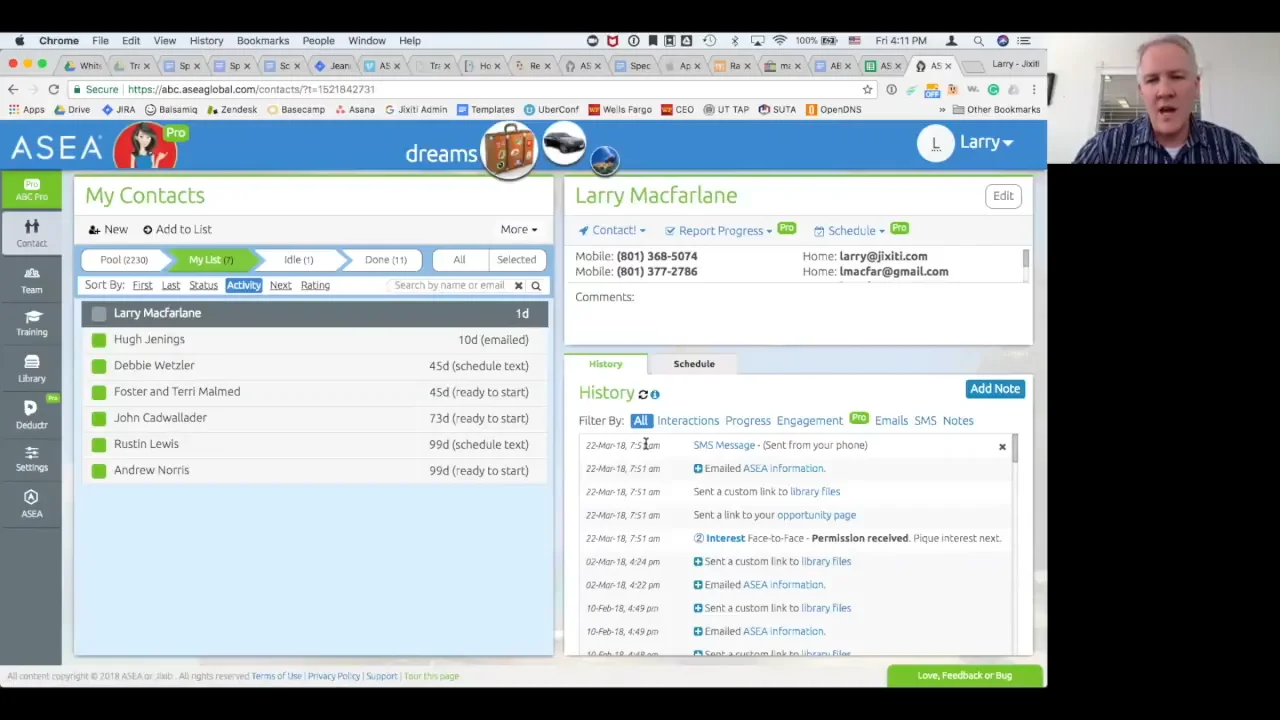
Task: Expand the More dropdown in My Contacts
Action: coord(519,229)
